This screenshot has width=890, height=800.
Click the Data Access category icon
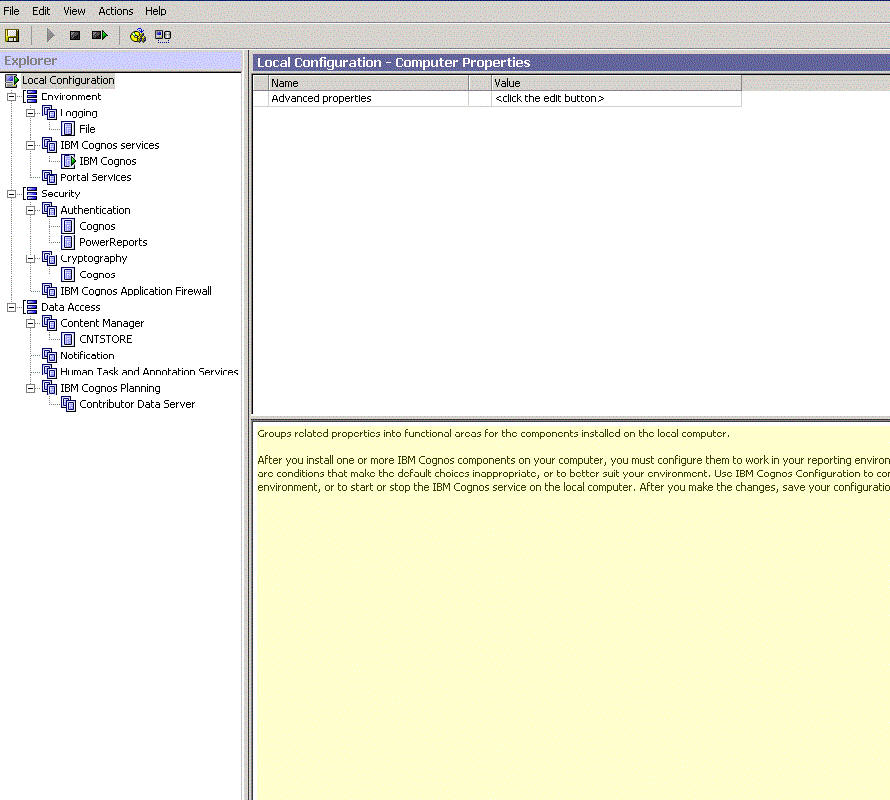coord(31,307)
